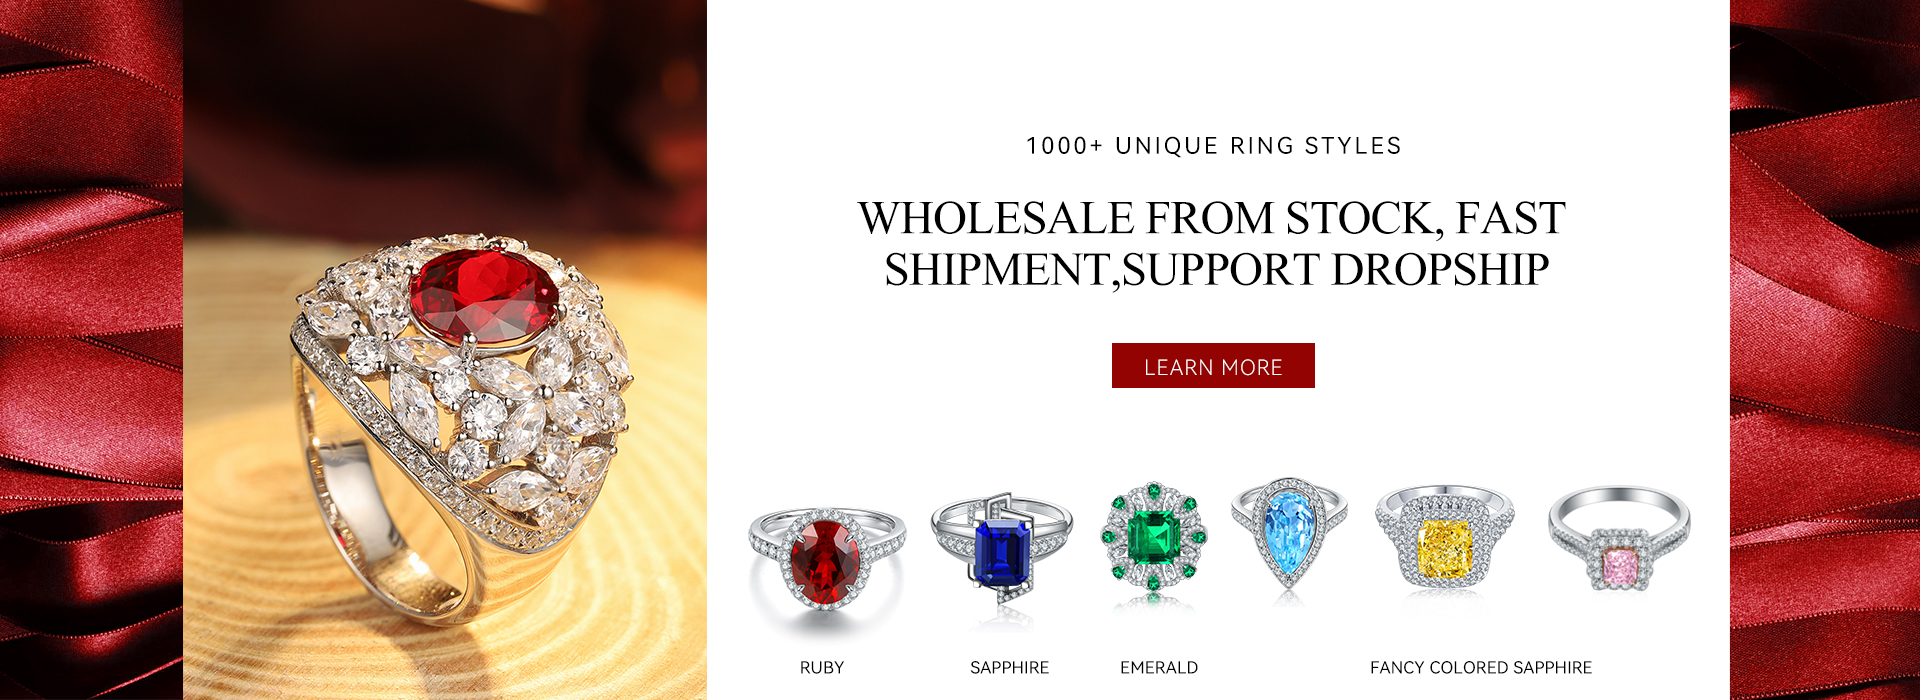Click the wholesale from stock headline

pos(1212,244)
